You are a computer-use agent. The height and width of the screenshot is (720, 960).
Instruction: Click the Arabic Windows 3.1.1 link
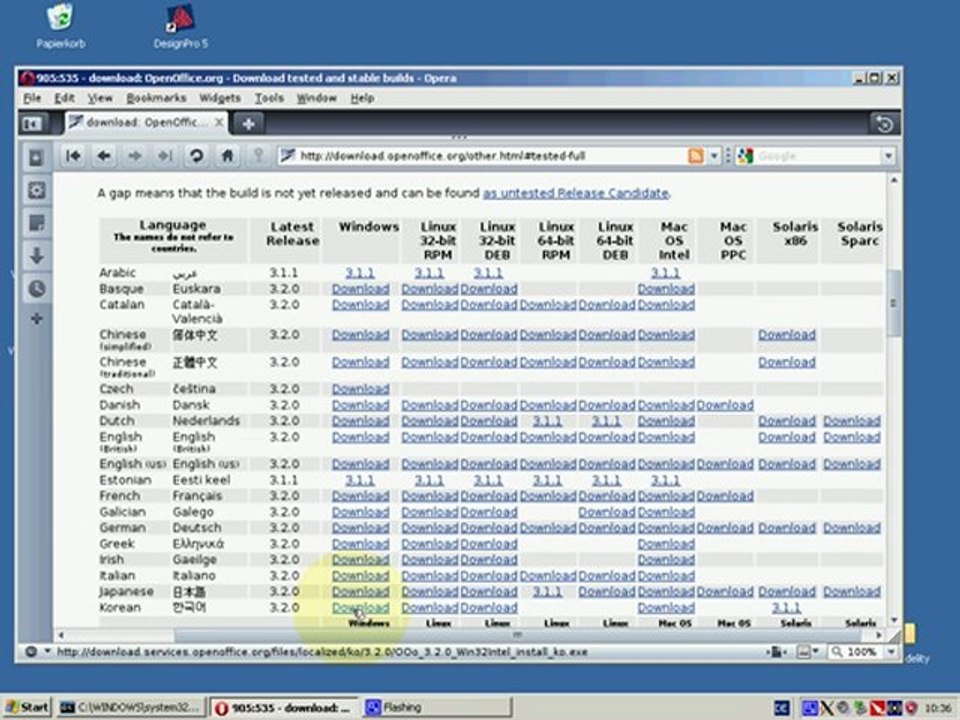tap(359, 273)
